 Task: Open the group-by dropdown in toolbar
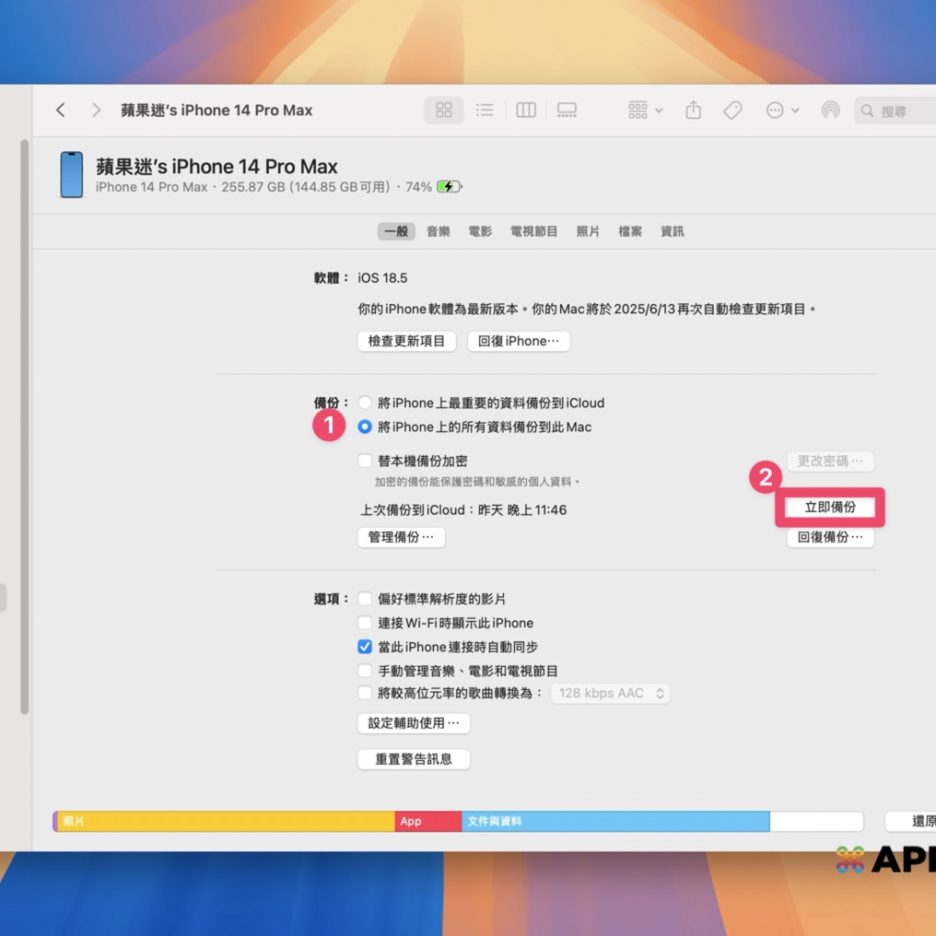coord(645,110)
